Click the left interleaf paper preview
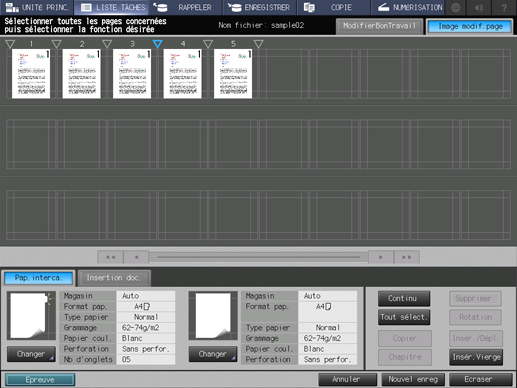Viewport: 517px width, 388px height. tap(31, 315)
